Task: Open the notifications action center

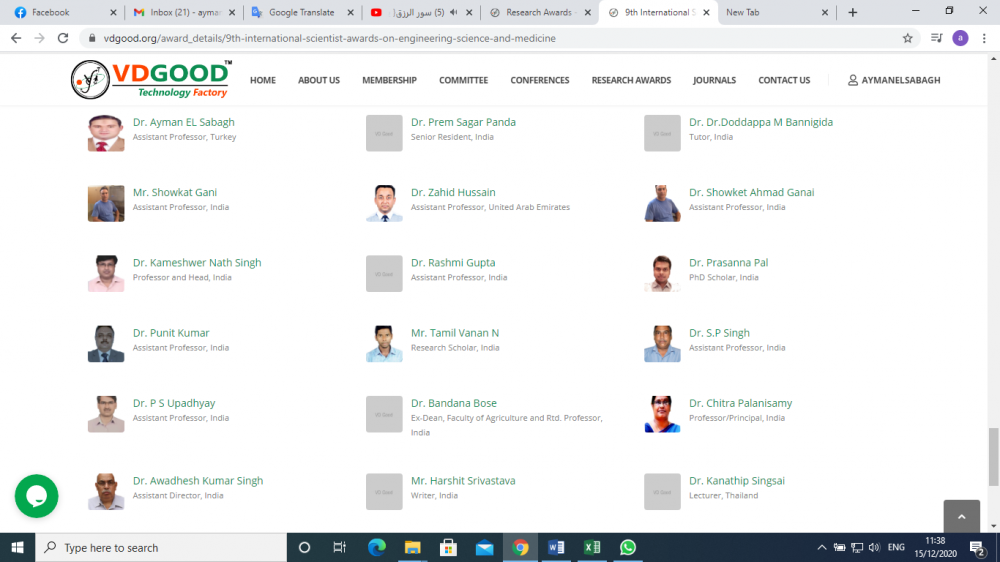Action: pyautogui.click(x=977, y=547)
